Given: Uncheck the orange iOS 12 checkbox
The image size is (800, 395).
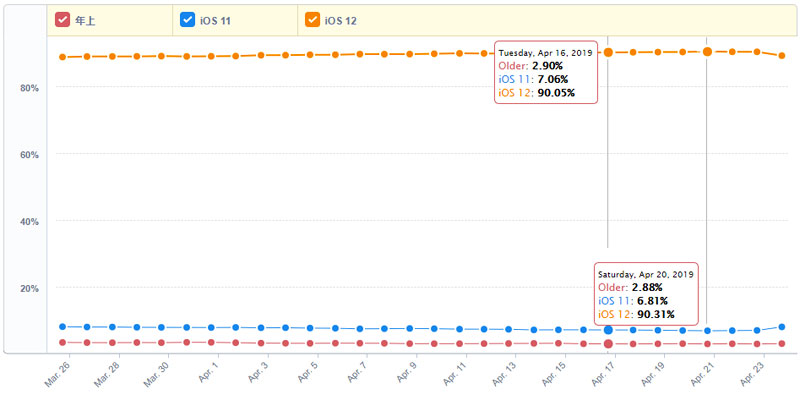Looking at the screenshot, I should tap(312, 20).
